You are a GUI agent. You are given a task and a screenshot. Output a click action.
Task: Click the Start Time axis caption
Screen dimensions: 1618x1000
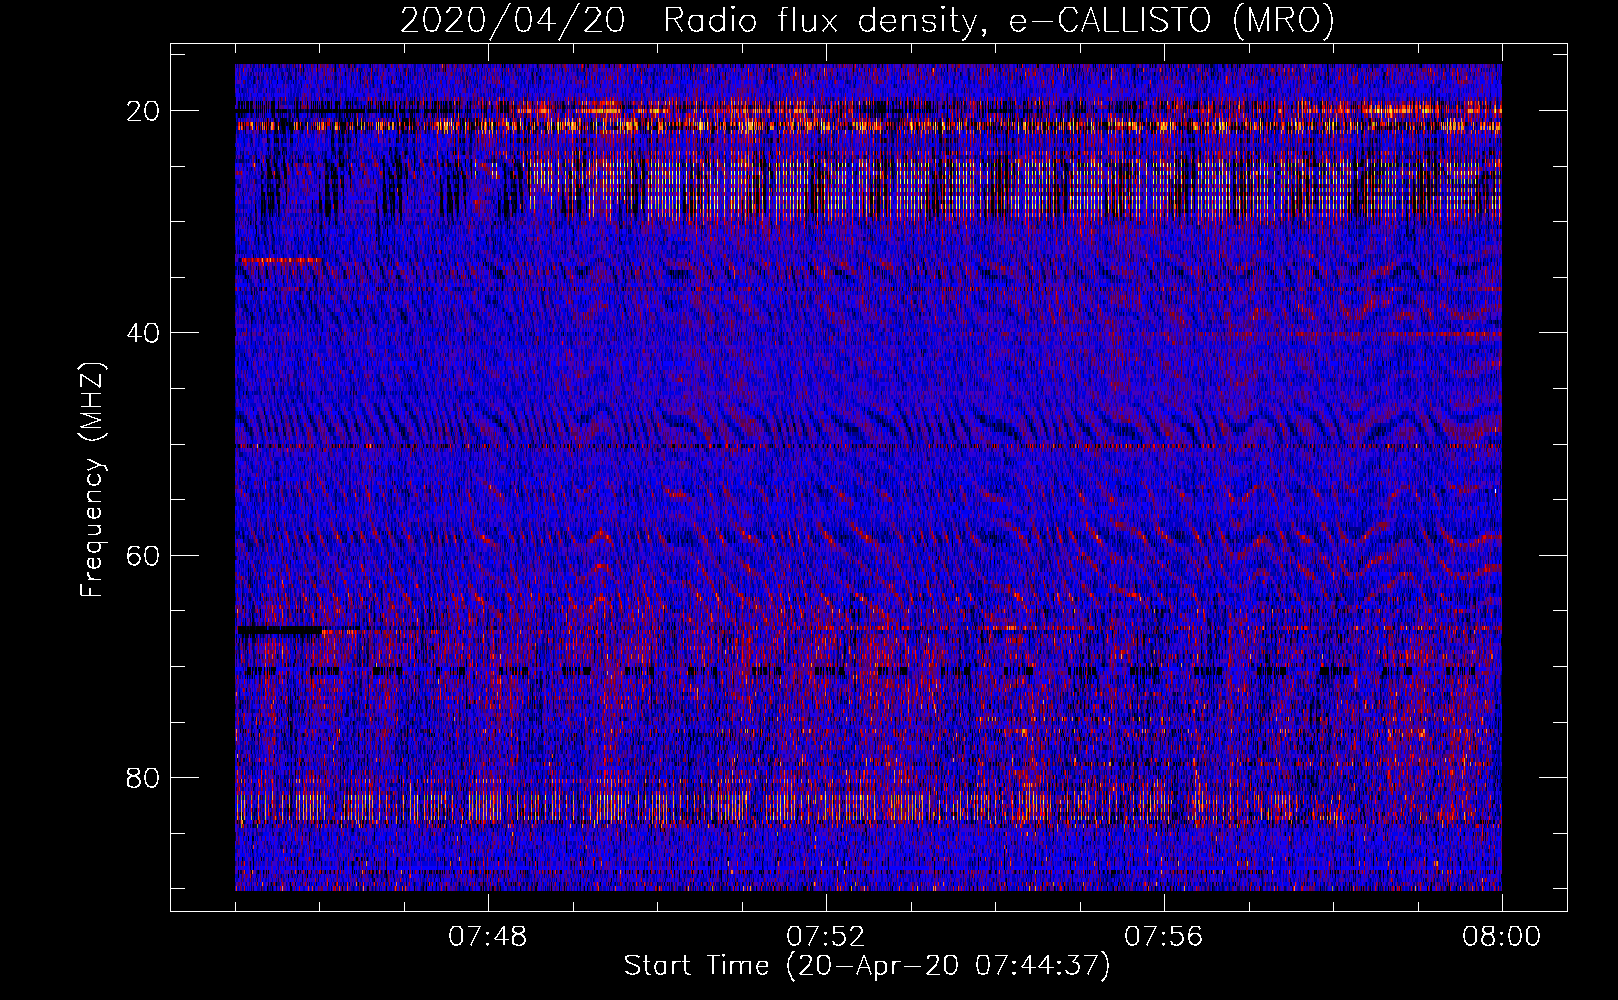pos(867,966)
